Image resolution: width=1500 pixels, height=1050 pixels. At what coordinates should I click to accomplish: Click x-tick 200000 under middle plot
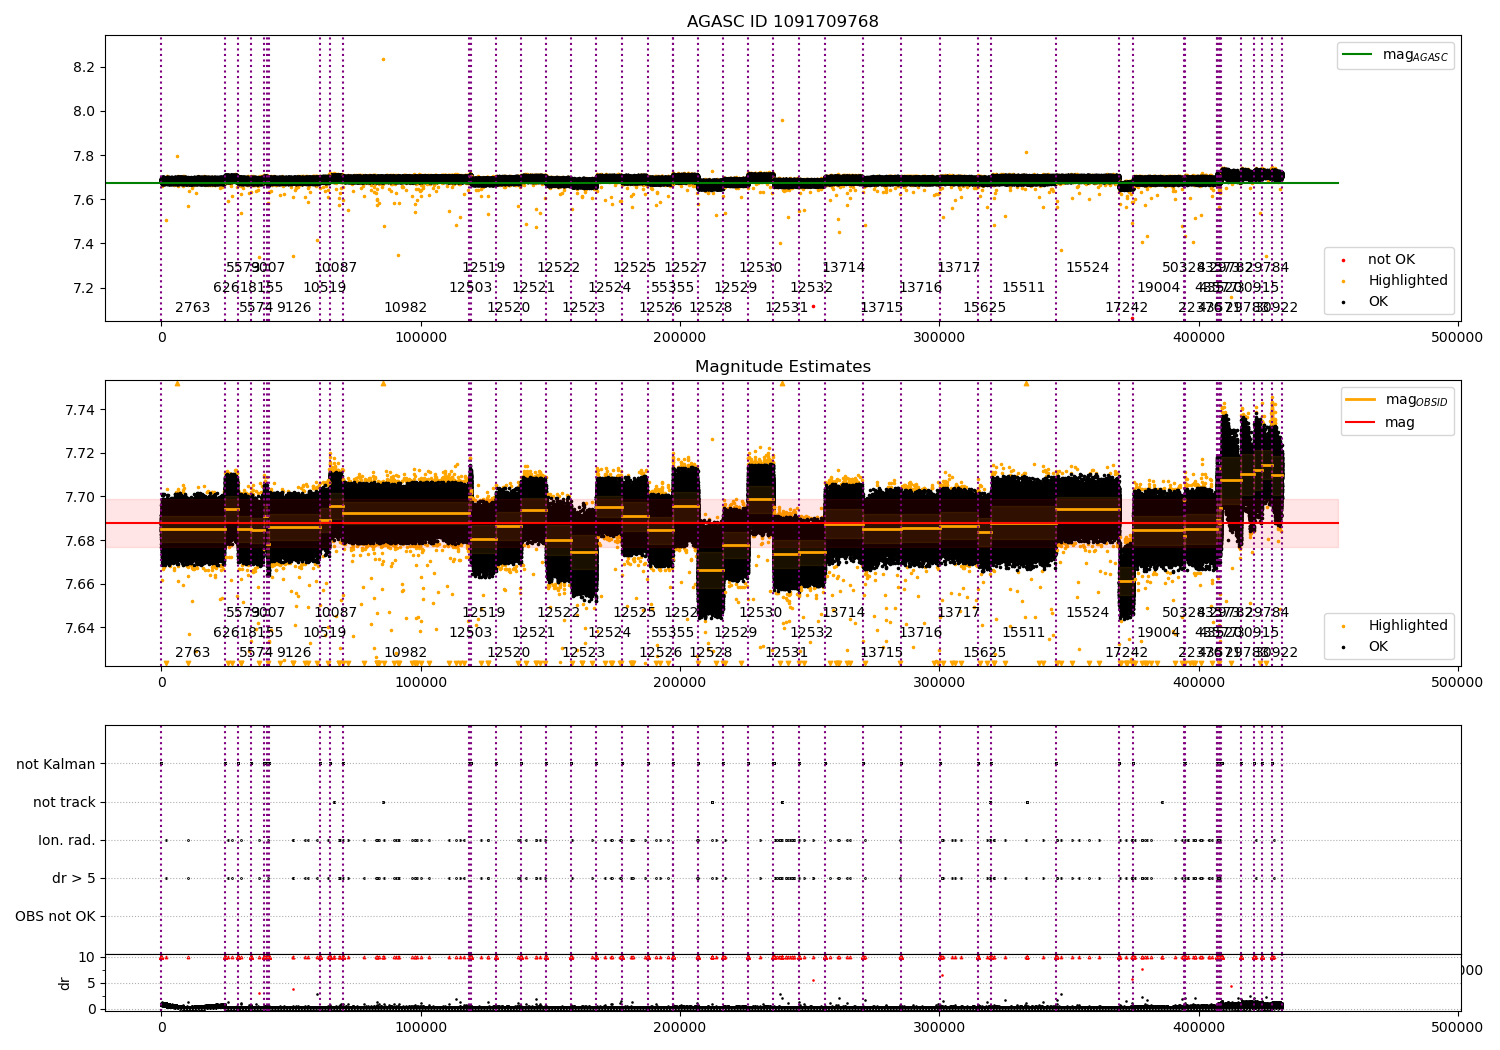(680, 683)
